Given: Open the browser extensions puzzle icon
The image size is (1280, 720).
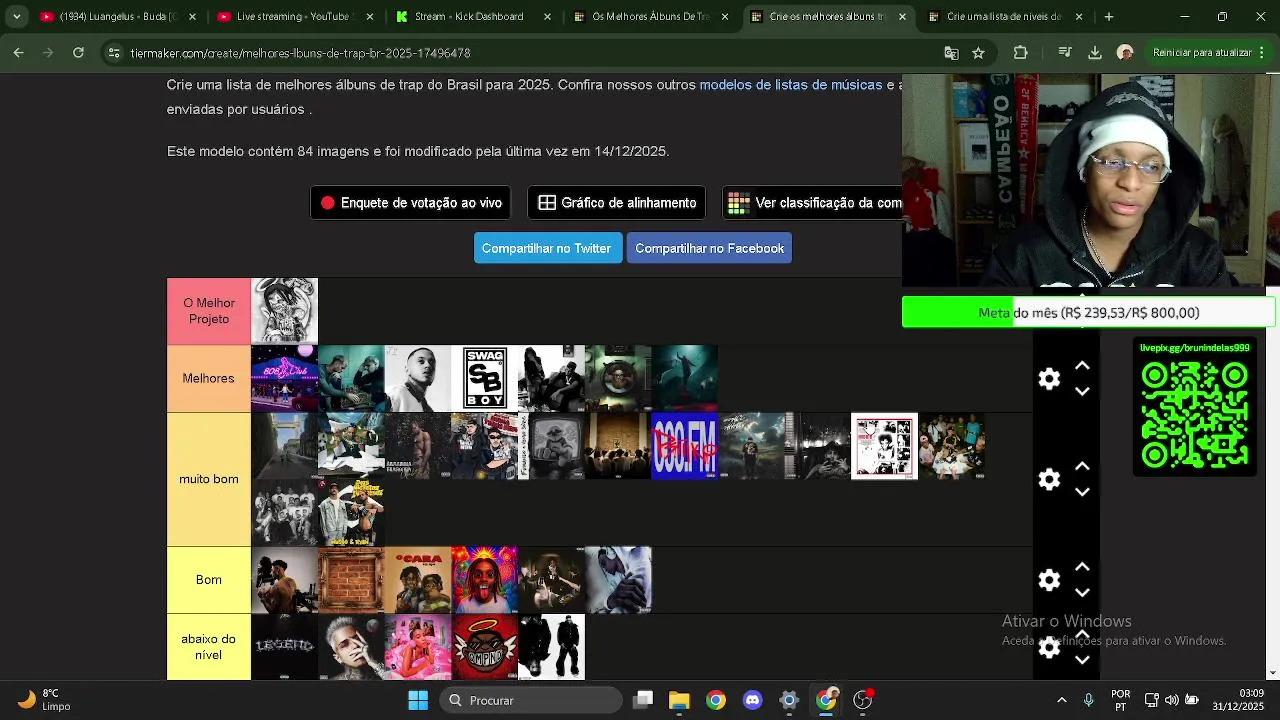Looking at the screenshot, I should 1020,53.
